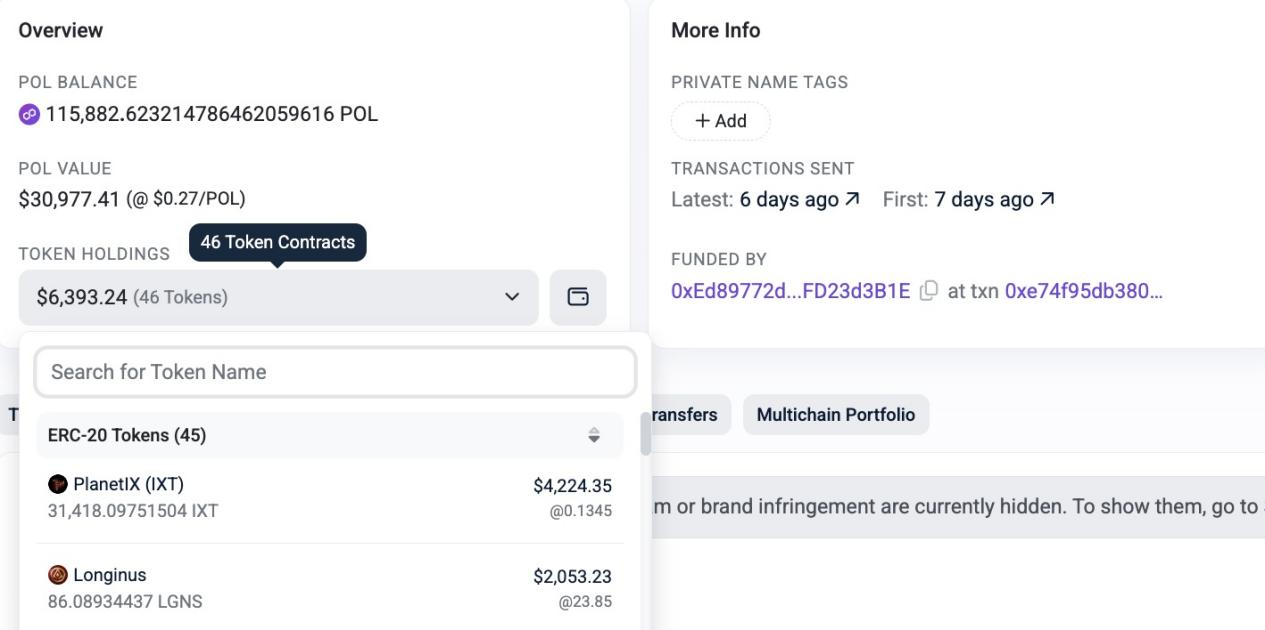The width and height of the screenshot is (1265, 630).
Task: Add a private name tag
Action: pos(721,121)
